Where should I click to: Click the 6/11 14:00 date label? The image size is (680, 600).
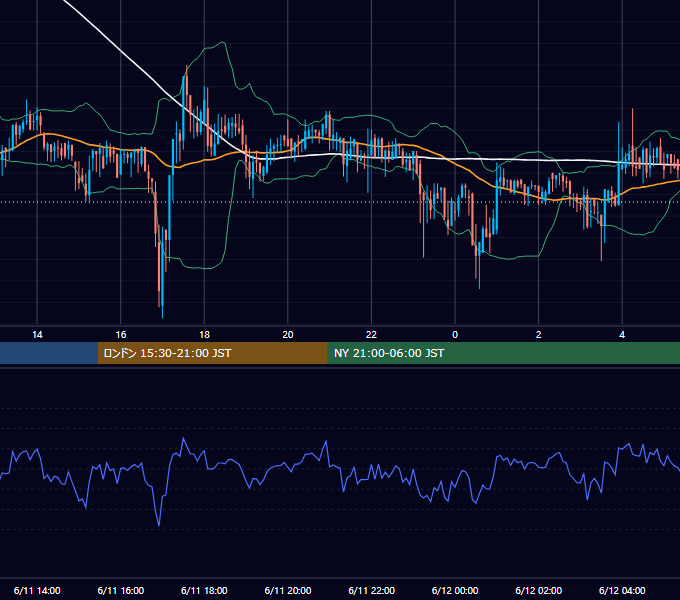tap(37, 590)
